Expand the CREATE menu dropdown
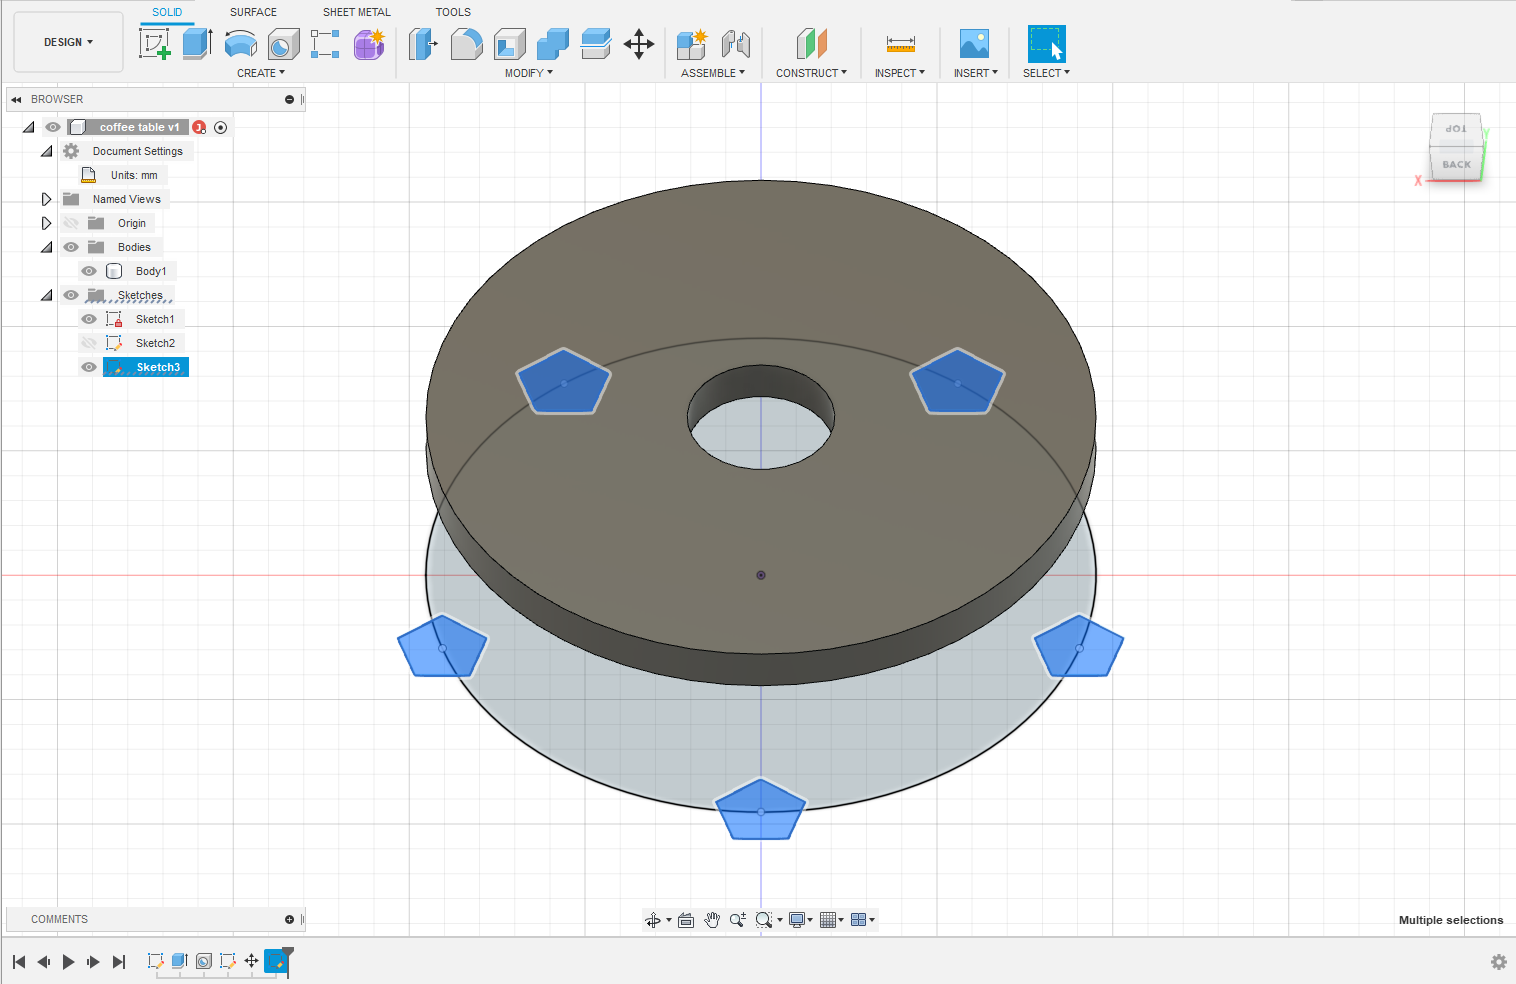This screenshot has width=1516, height=984. [261, 73]
